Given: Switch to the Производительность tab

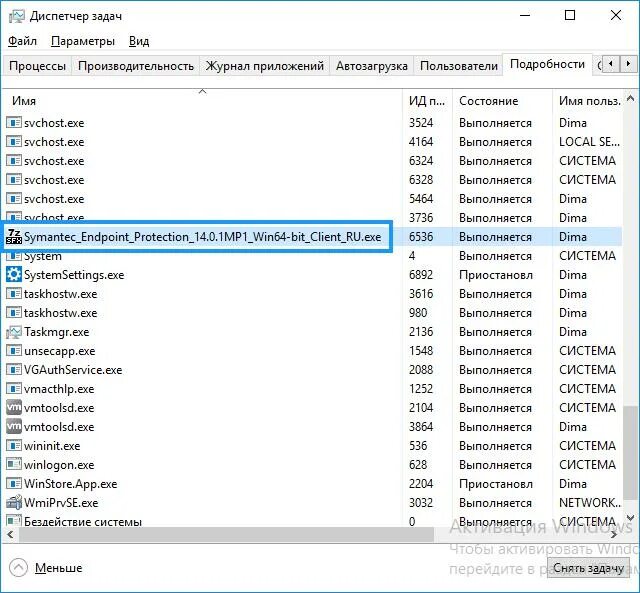Looking at the screenshot, I should click(136, 66).
